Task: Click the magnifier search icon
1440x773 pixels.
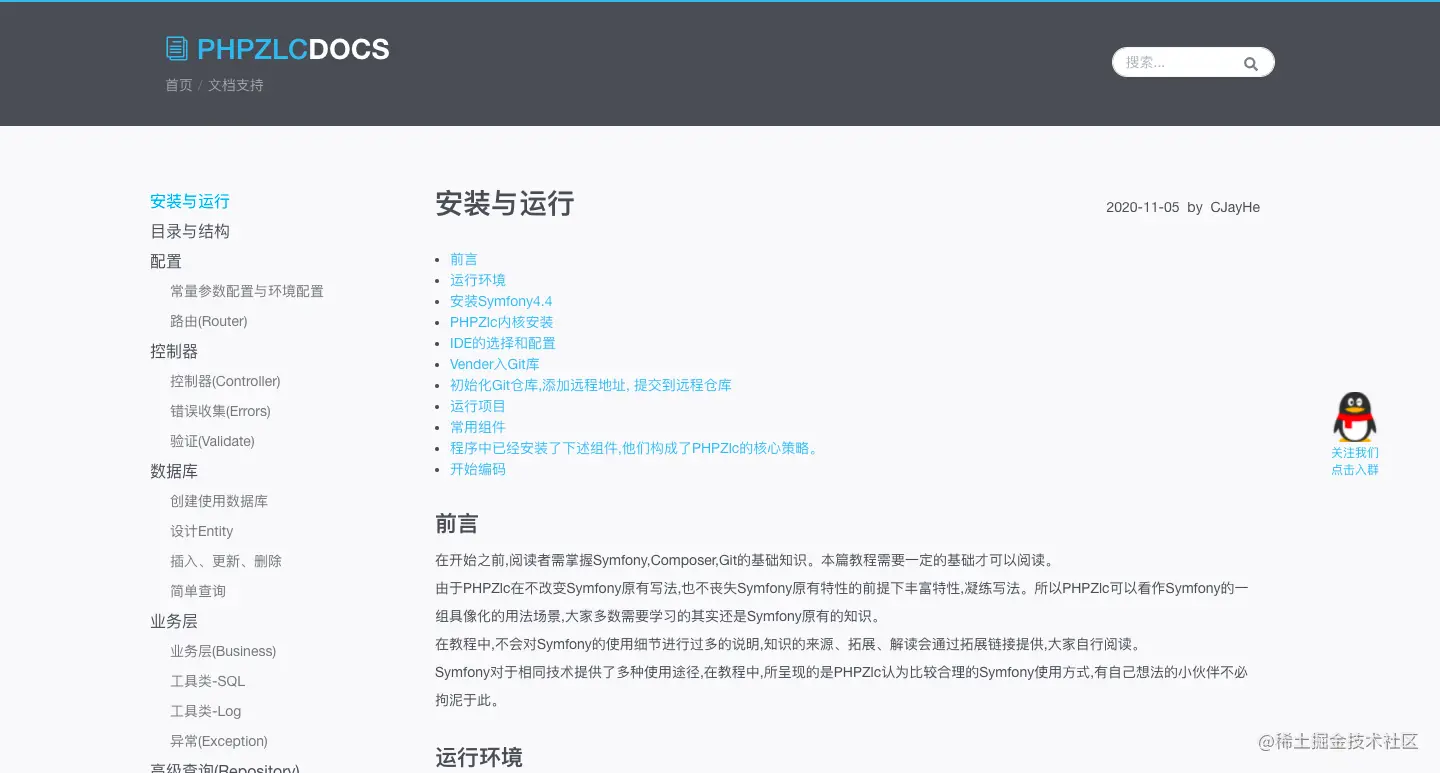Action: point(1250,62)
